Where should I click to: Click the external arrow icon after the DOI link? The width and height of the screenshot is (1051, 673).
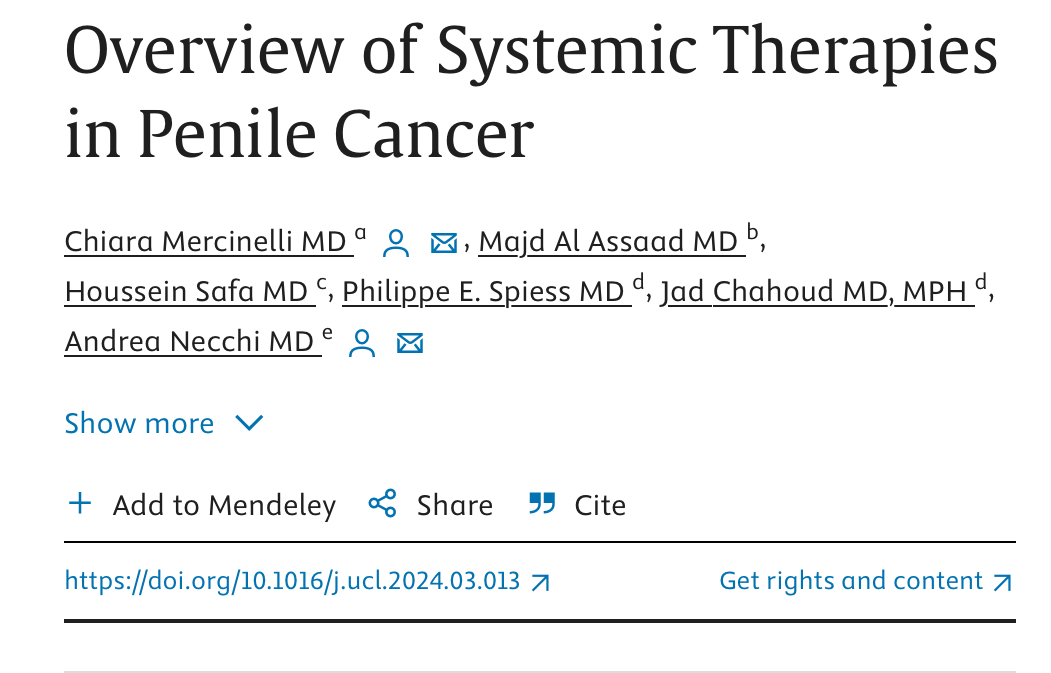click(x=540, y=583)
